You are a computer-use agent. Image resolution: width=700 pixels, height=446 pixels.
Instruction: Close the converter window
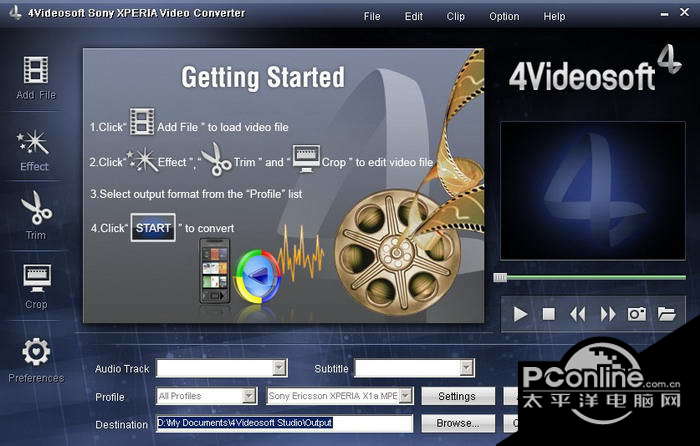pos(684,13)
